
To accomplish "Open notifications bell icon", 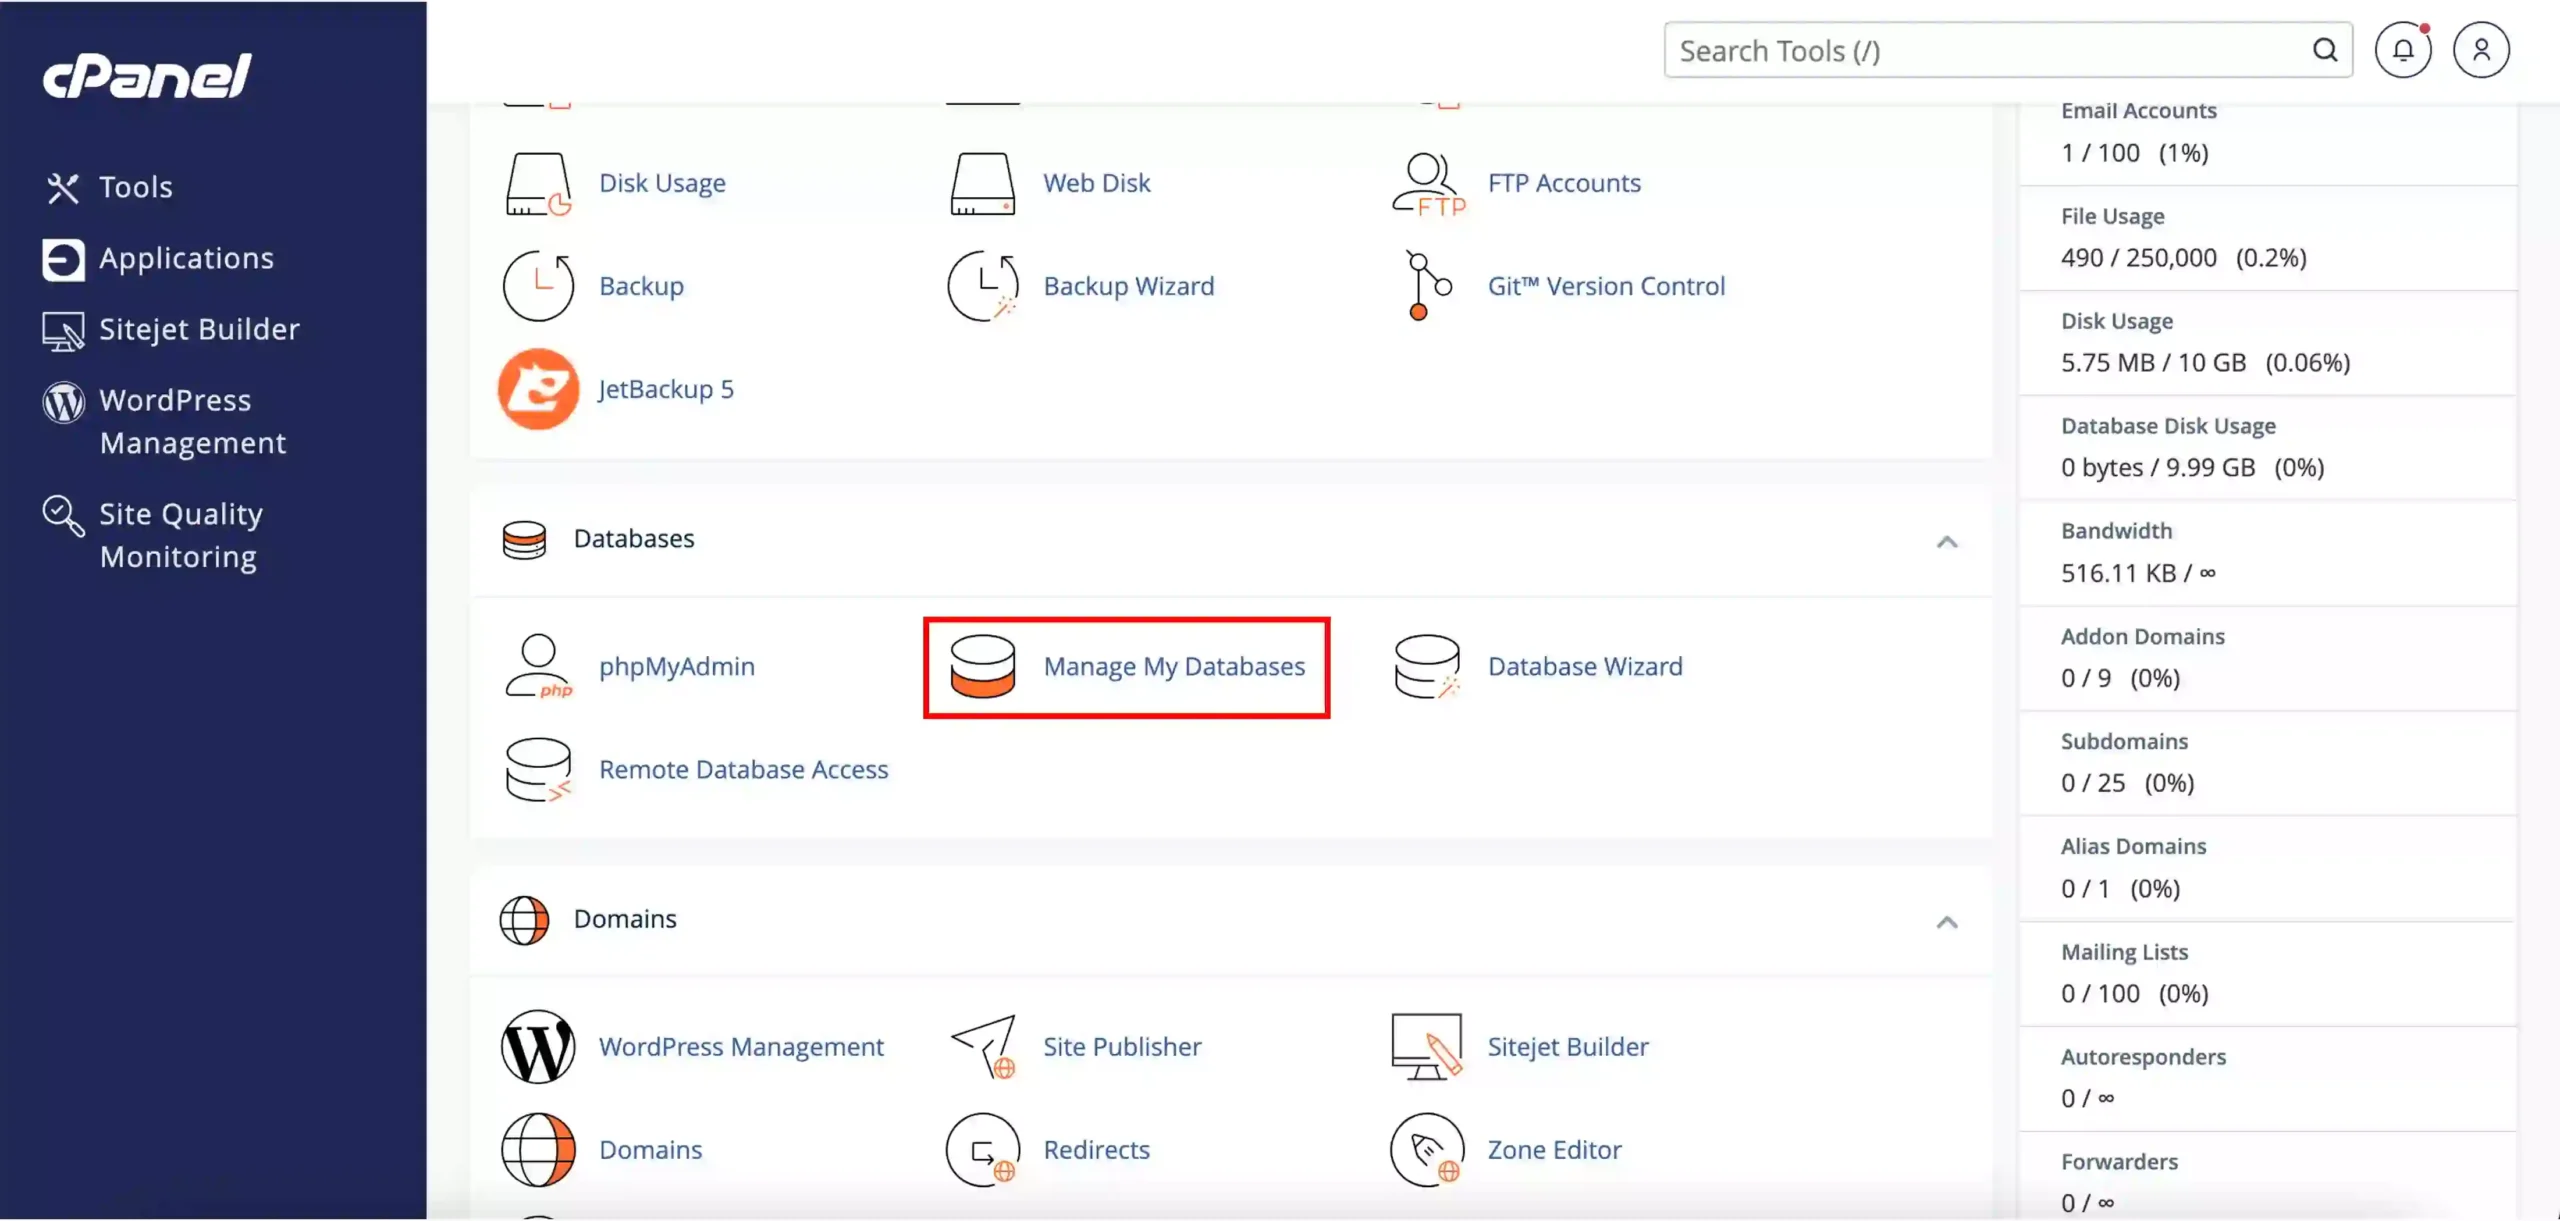I will (x=2403, y=50).
